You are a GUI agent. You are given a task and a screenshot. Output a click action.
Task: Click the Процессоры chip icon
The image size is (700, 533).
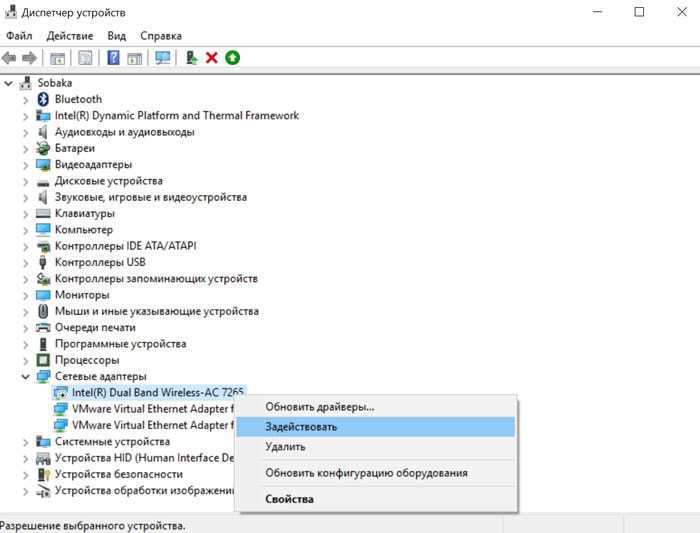pyautogui.click(x=43, y=360)
